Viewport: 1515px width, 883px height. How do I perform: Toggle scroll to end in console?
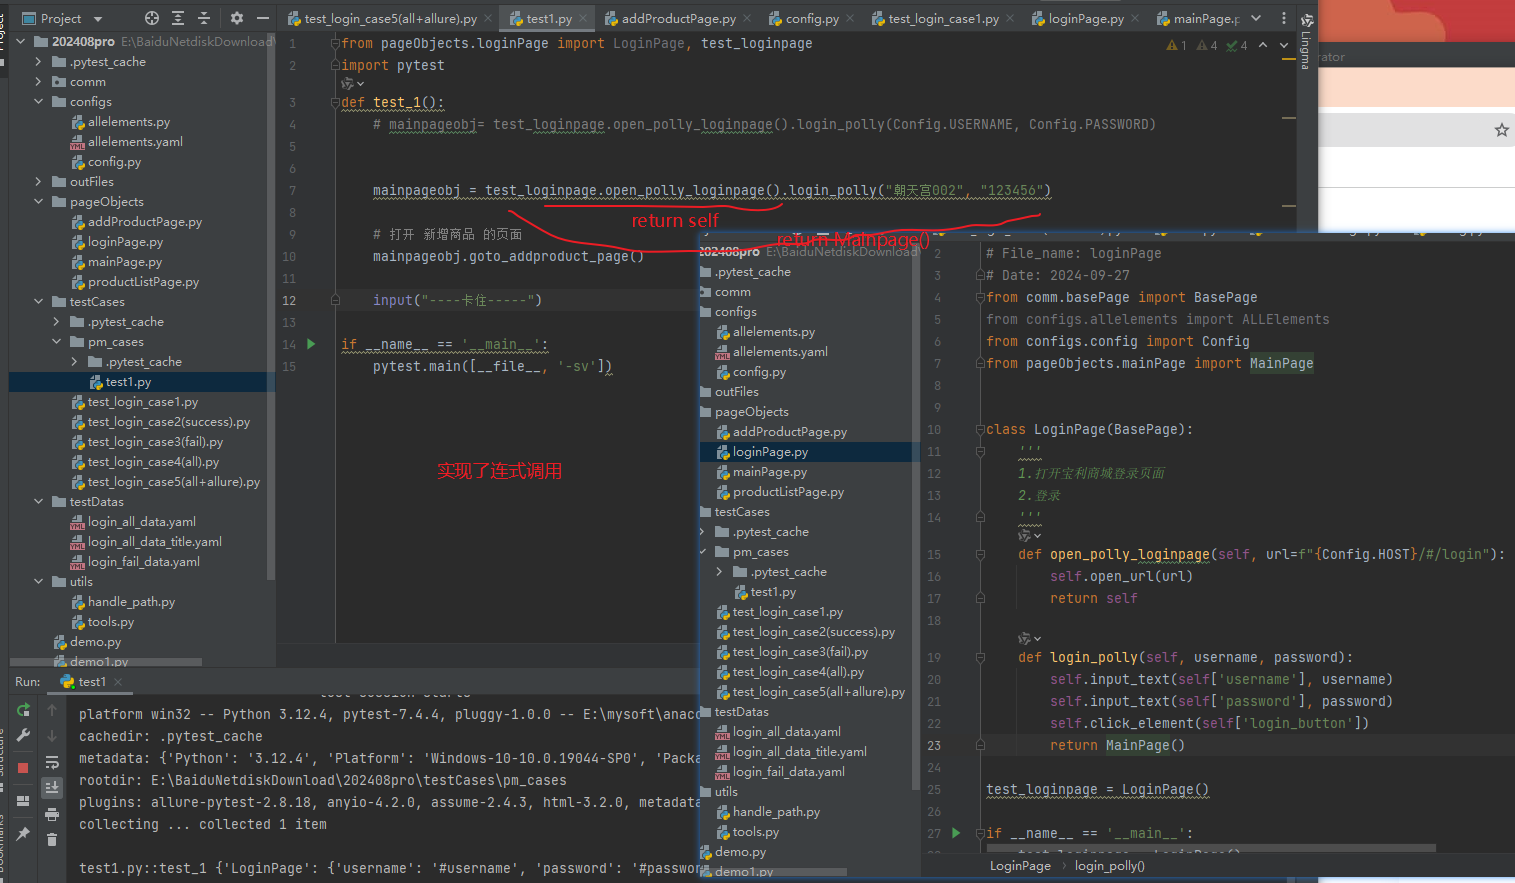click(52, 788)
